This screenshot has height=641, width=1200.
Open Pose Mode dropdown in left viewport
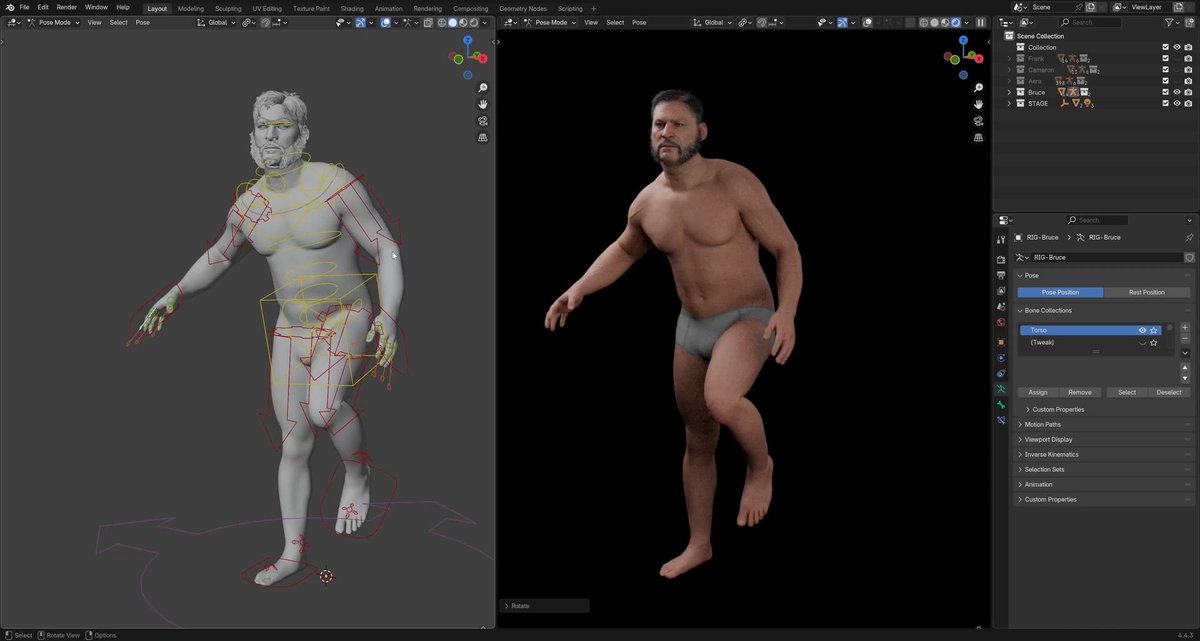53,22
